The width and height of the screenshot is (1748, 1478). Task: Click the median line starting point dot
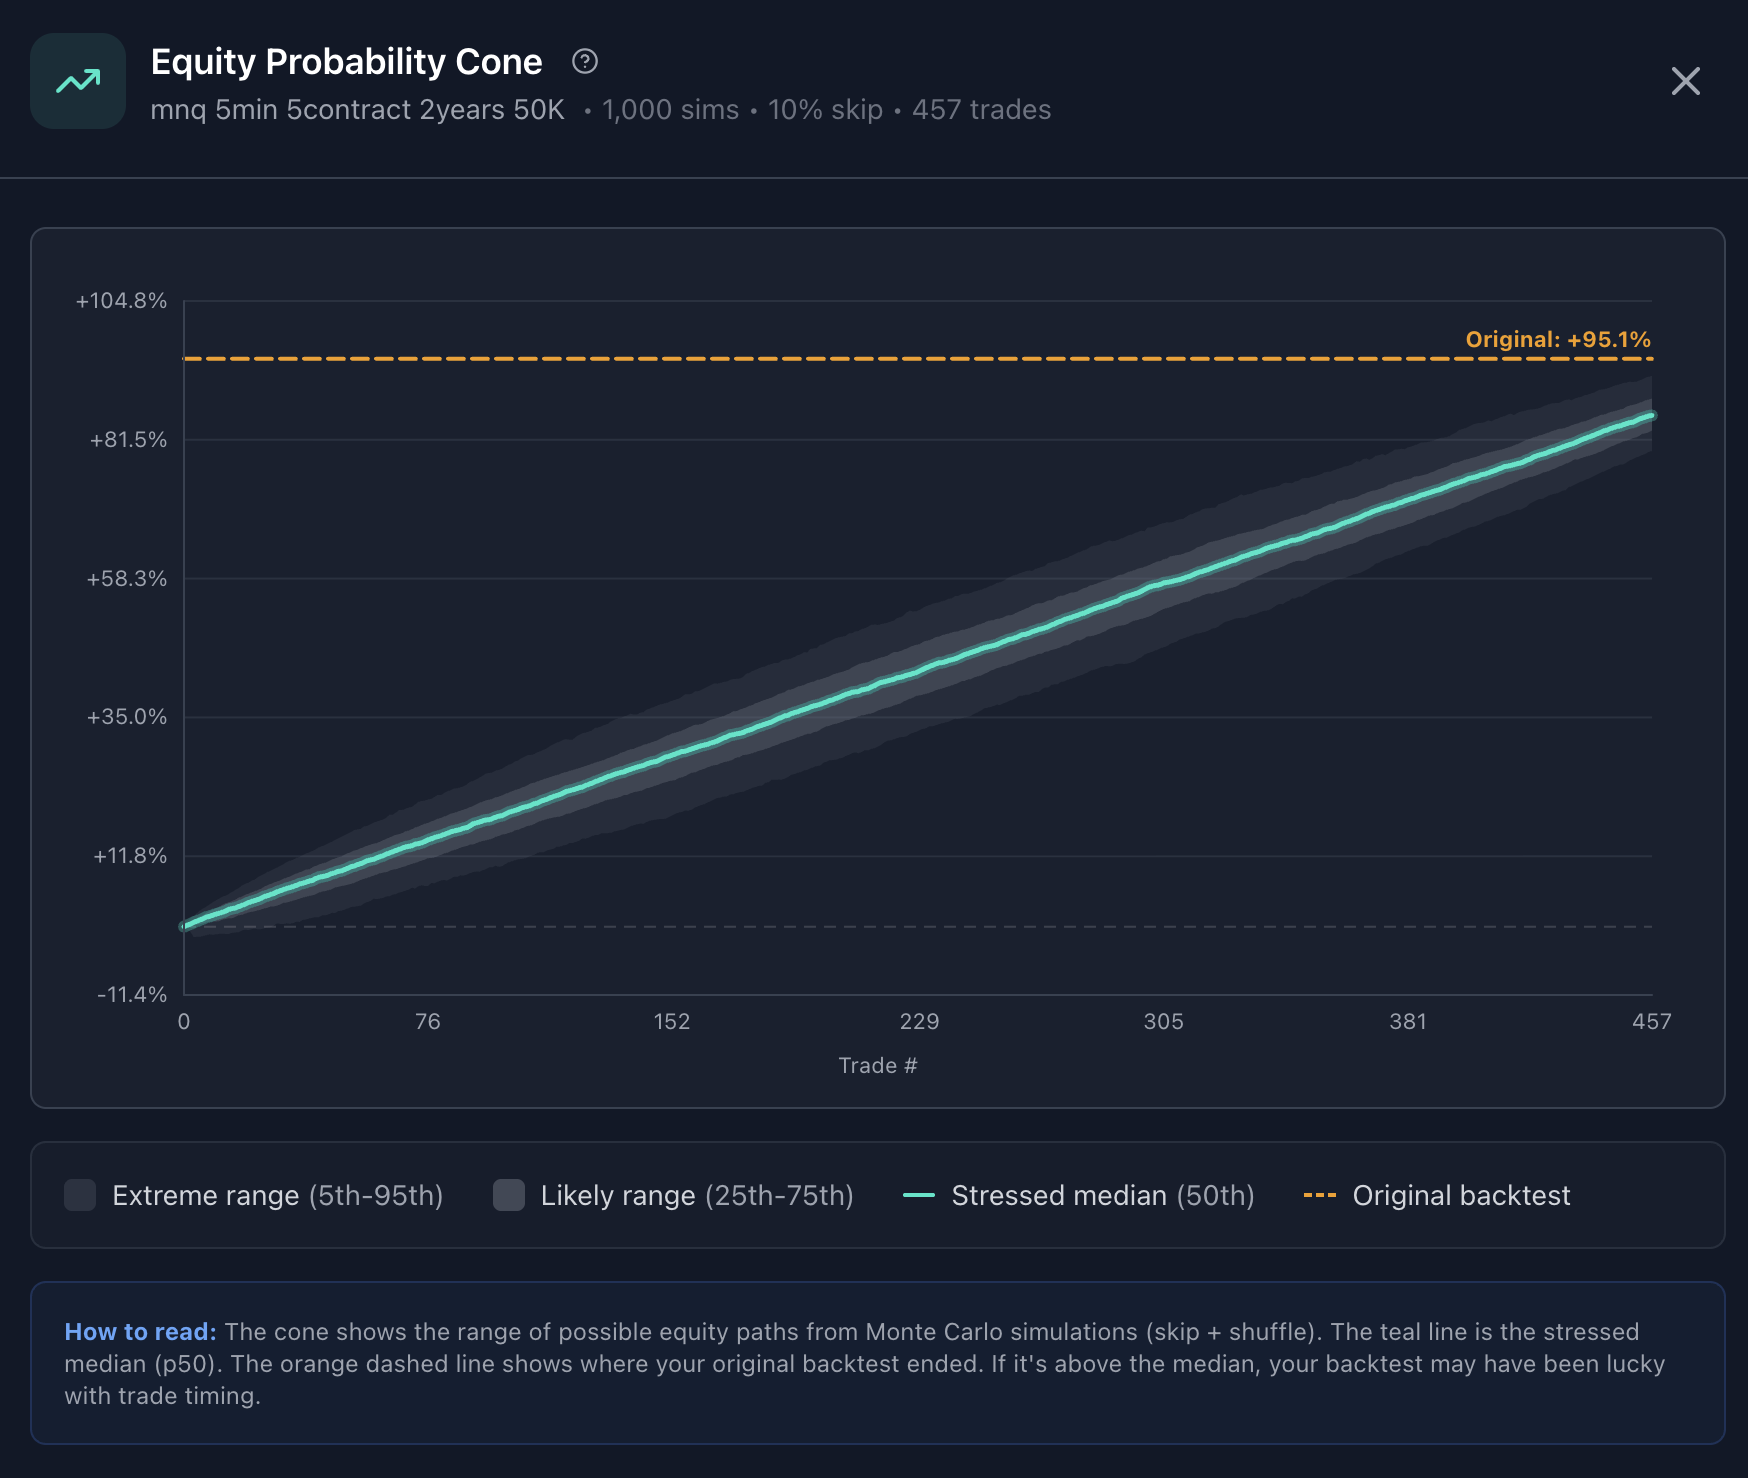coord(184,926)
